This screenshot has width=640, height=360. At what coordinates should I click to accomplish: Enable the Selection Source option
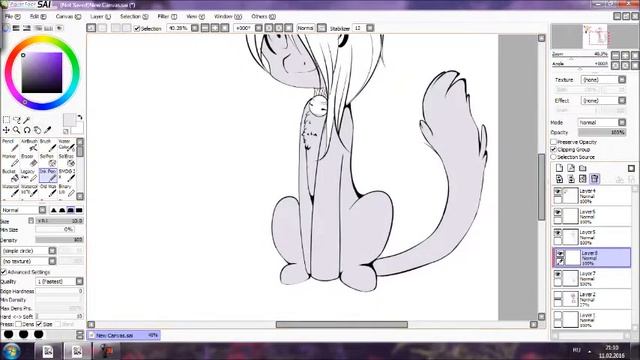click(x=554, y=157)
